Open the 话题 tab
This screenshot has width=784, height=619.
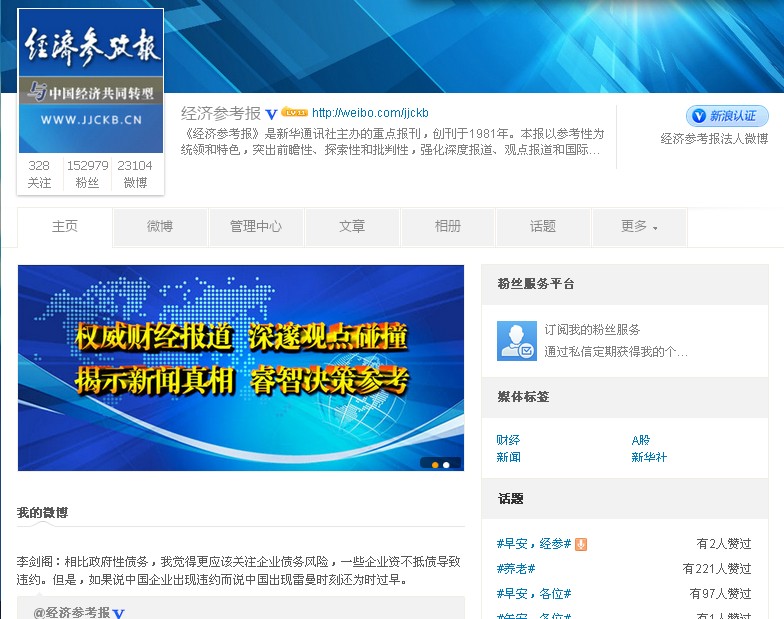pos(543,227)
